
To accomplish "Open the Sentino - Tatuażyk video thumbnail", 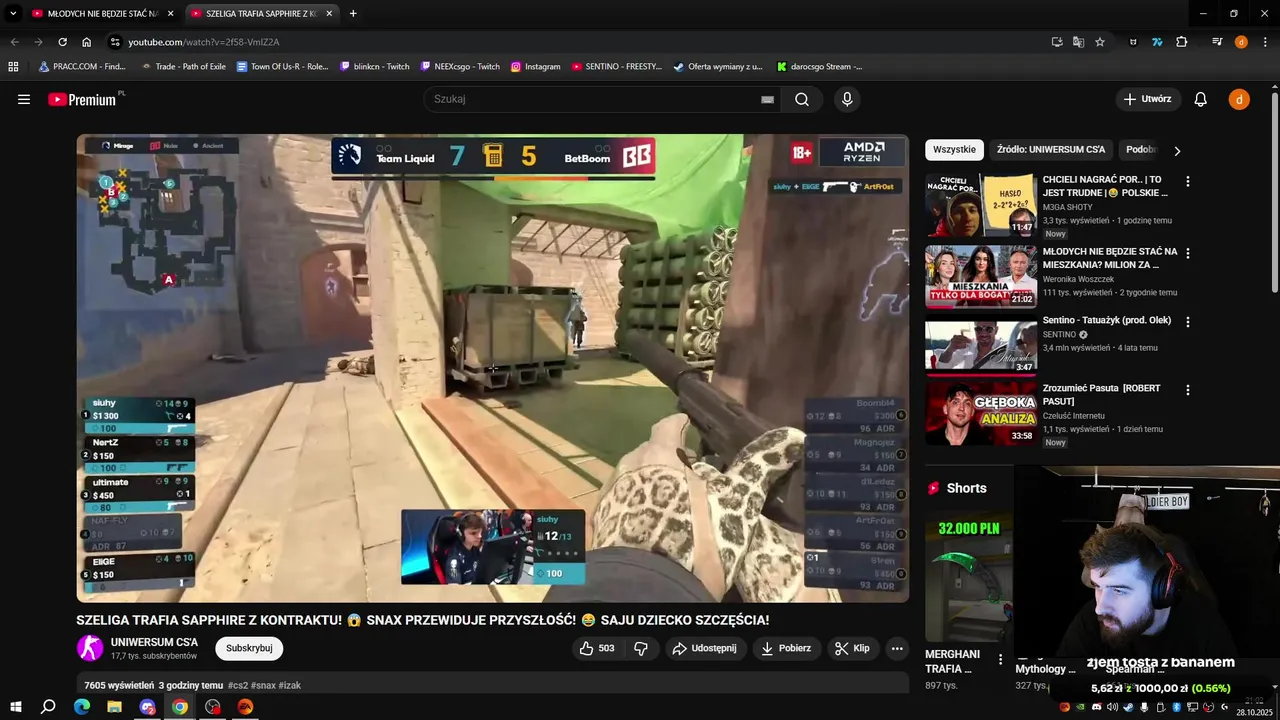I will [981, 346].
